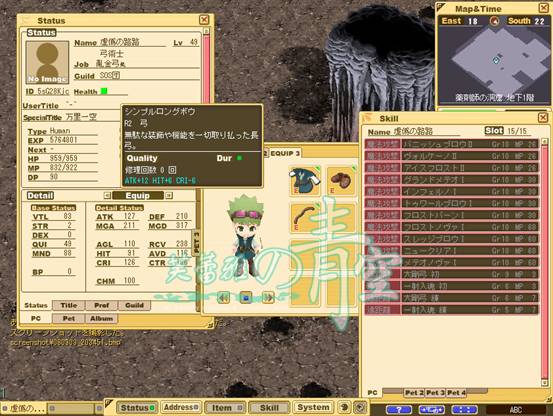Image resolution: width=553 pixels, height=416 pixels.
Task: Click the pink Skill list scrollbar track
Action: coord(545,262)
